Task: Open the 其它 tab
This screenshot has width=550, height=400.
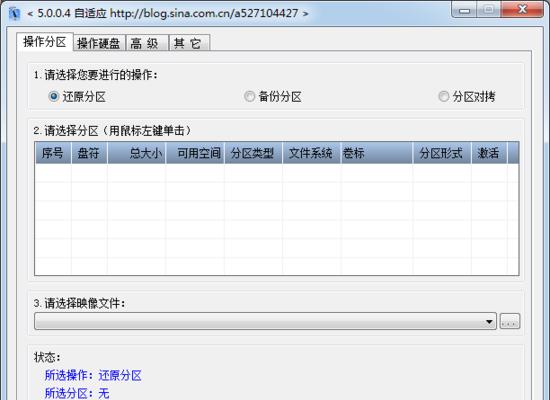Action: coord(189,43)
